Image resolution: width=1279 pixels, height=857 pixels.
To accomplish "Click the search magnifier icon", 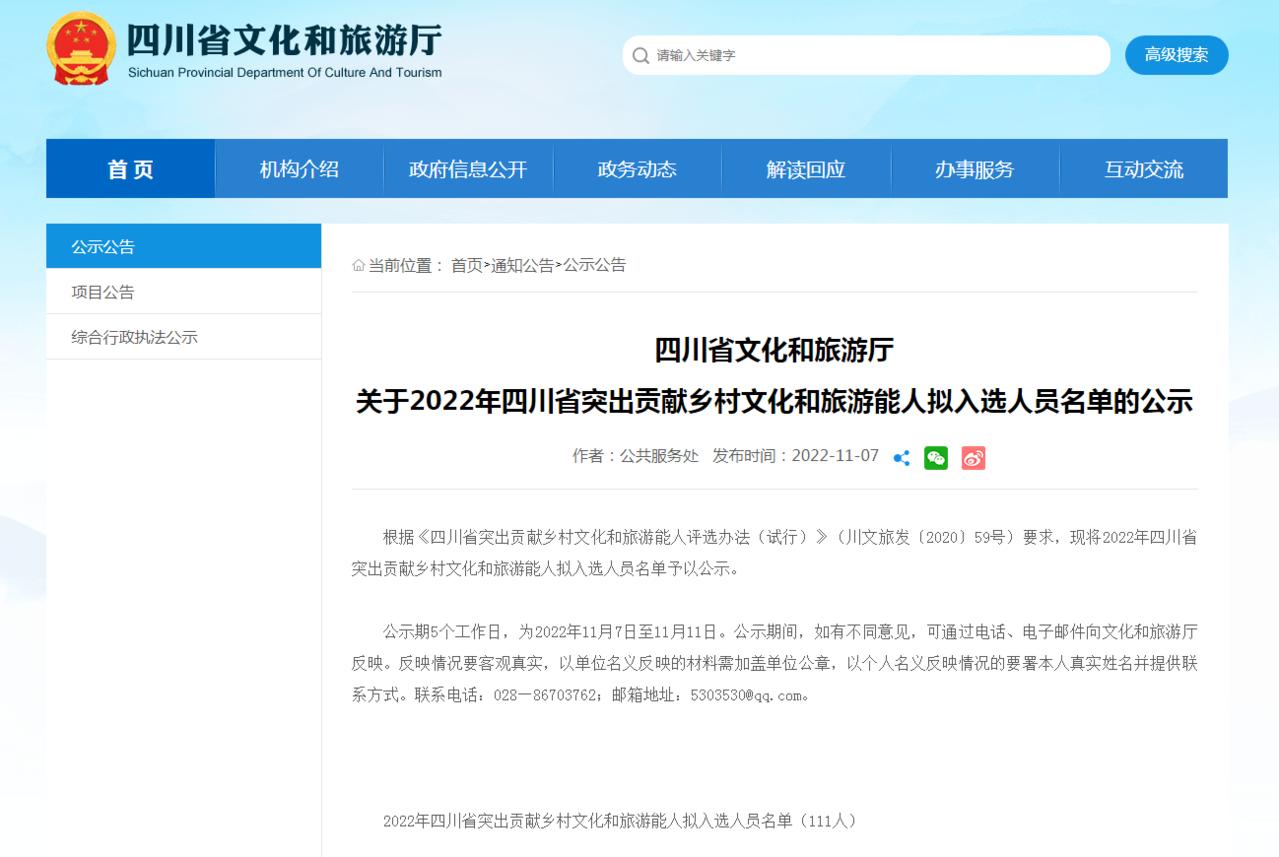I will (640, 56).
